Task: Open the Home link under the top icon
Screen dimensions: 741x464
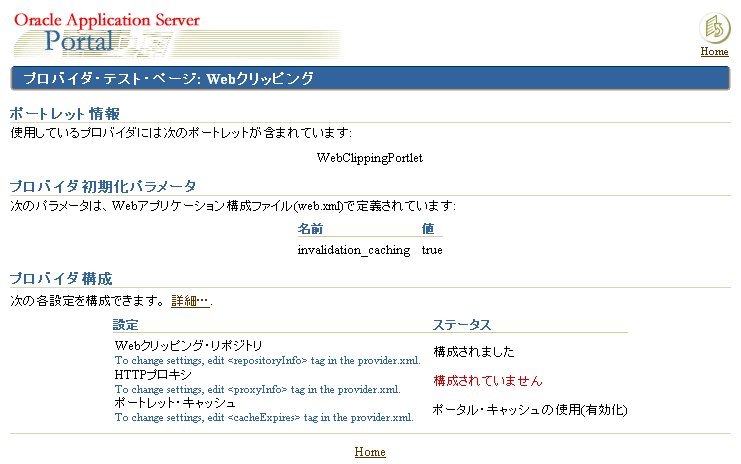Action: 714,52
